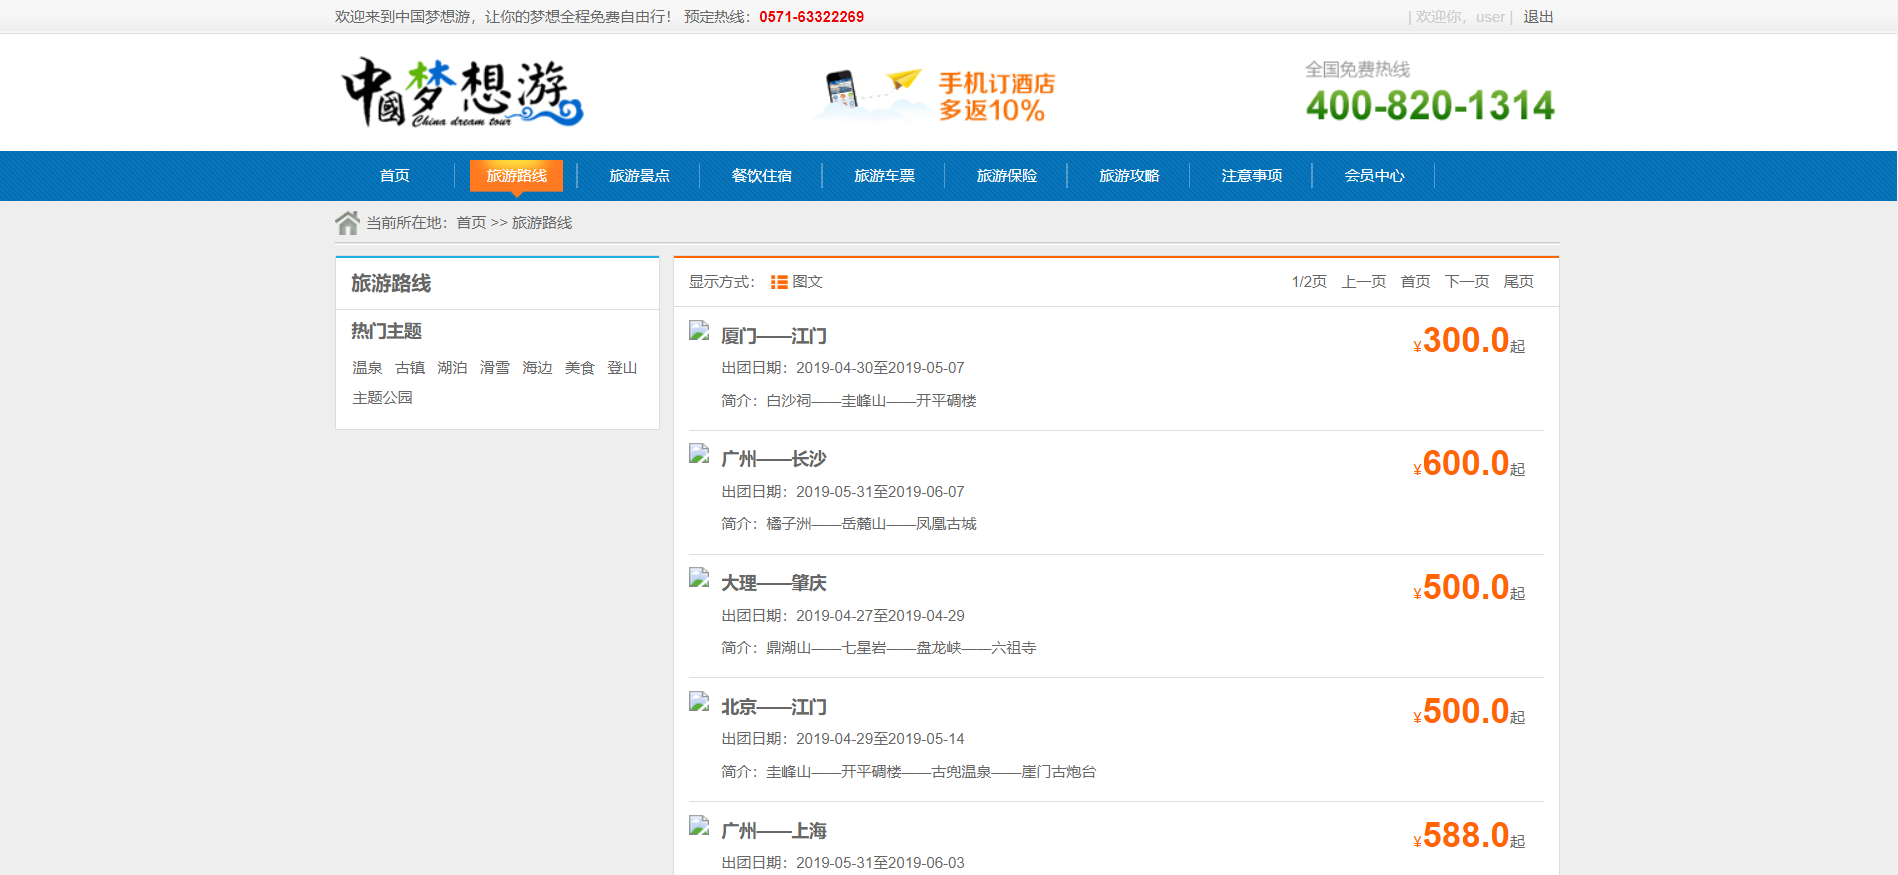Select the 温泉 hot theme
The image size is (1898, 875).
367,368
